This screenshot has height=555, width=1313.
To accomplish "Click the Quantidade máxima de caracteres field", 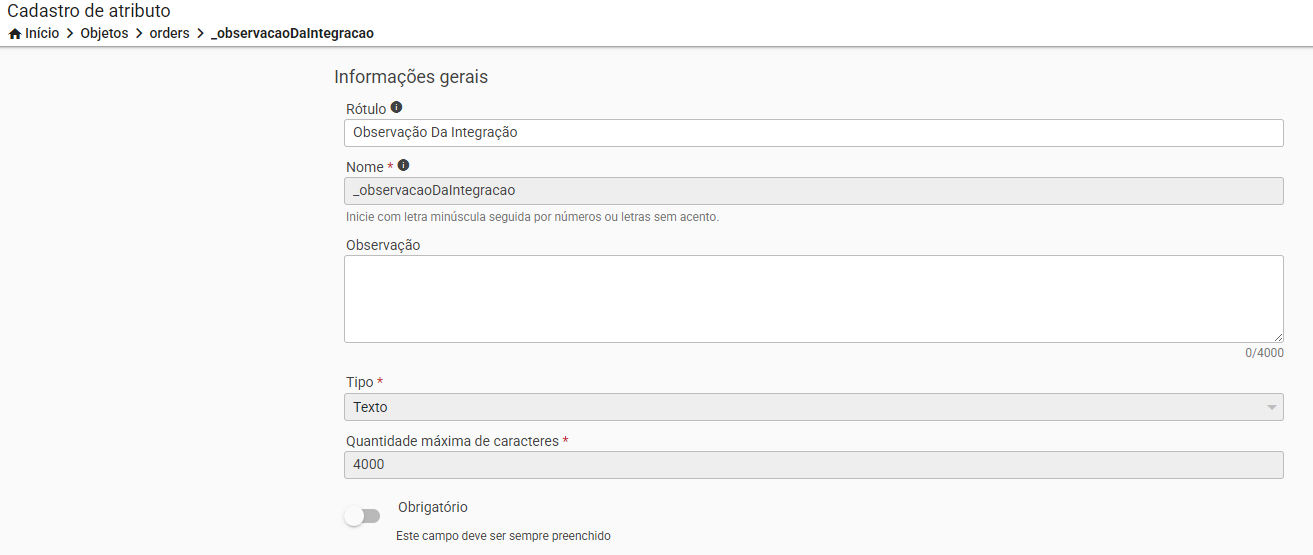I will coord(813,465).
